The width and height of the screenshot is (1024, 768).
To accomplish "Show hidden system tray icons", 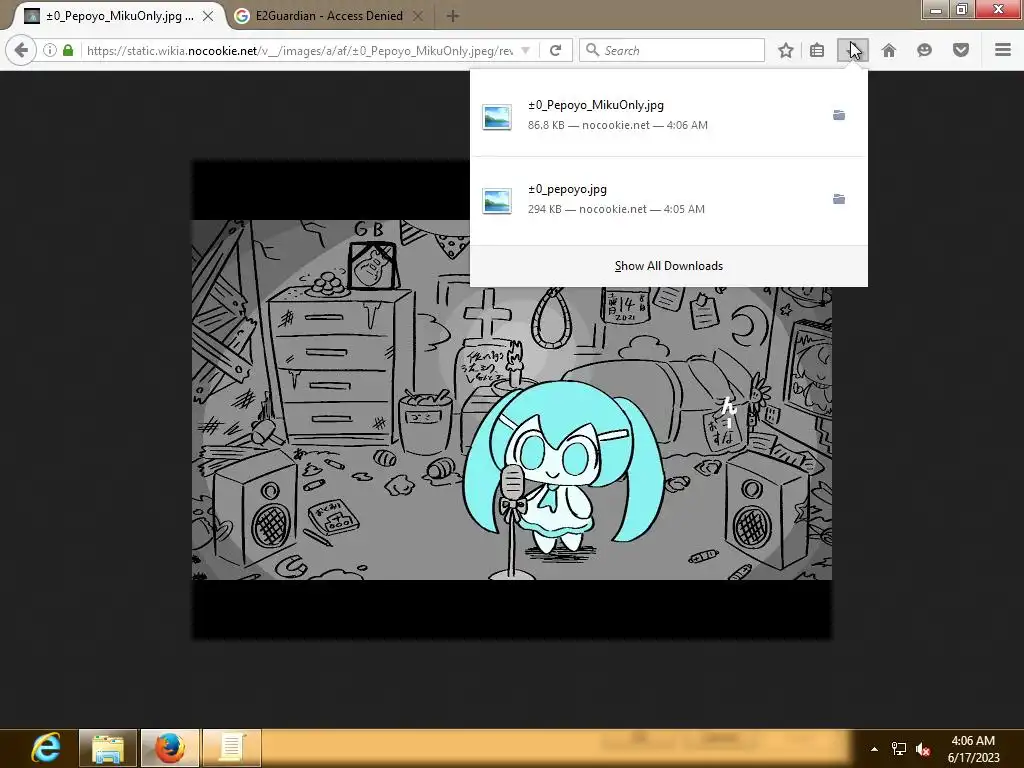I will click(874, 749).
